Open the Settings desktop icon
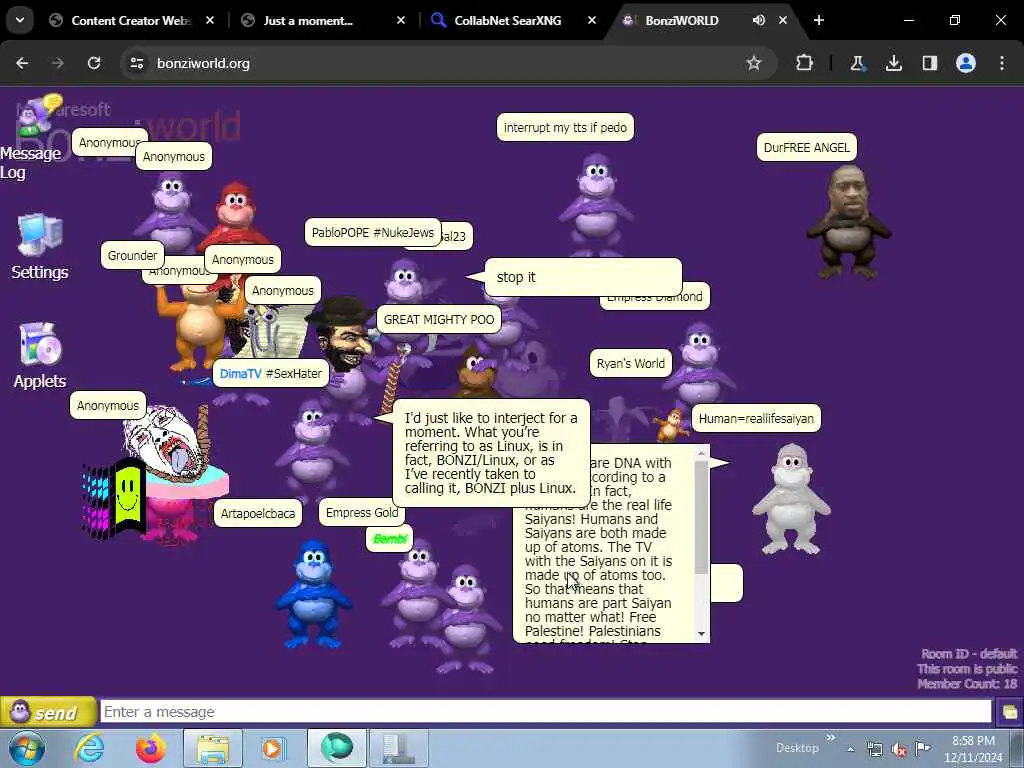The image size is (1024, 768). 39,247
